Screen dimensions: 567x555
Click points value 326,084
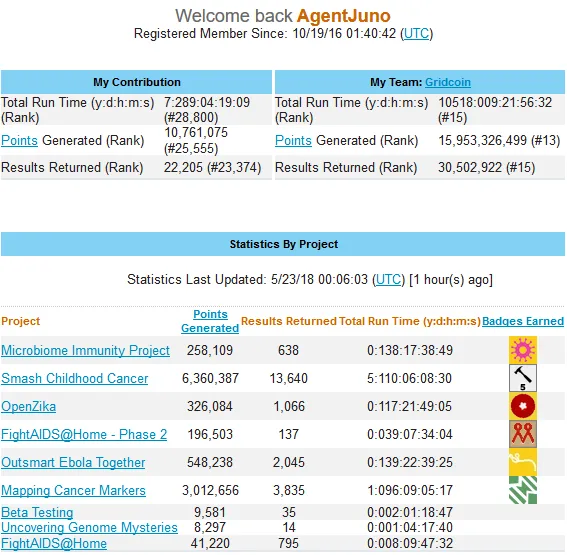point(210,406)
